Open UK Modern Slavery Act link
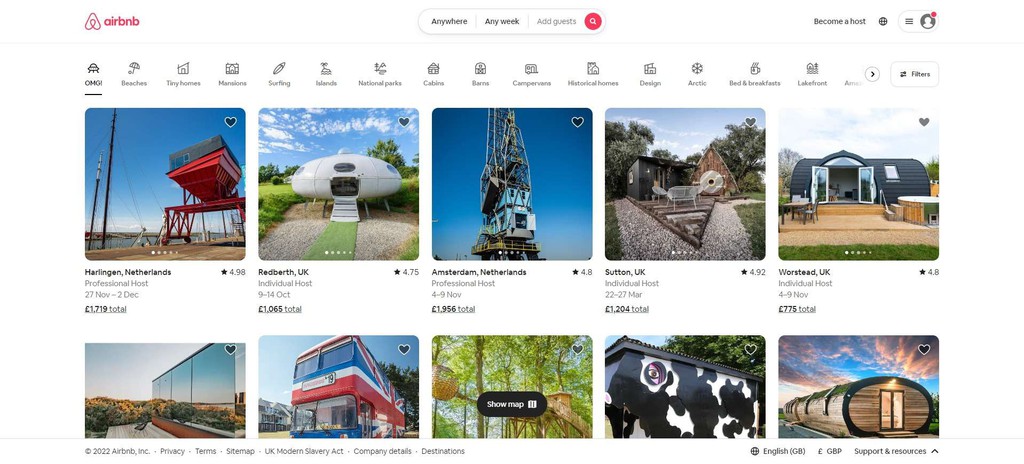Screen dimensions: 1024x464 pyautogui.click(x=304, y=452)
